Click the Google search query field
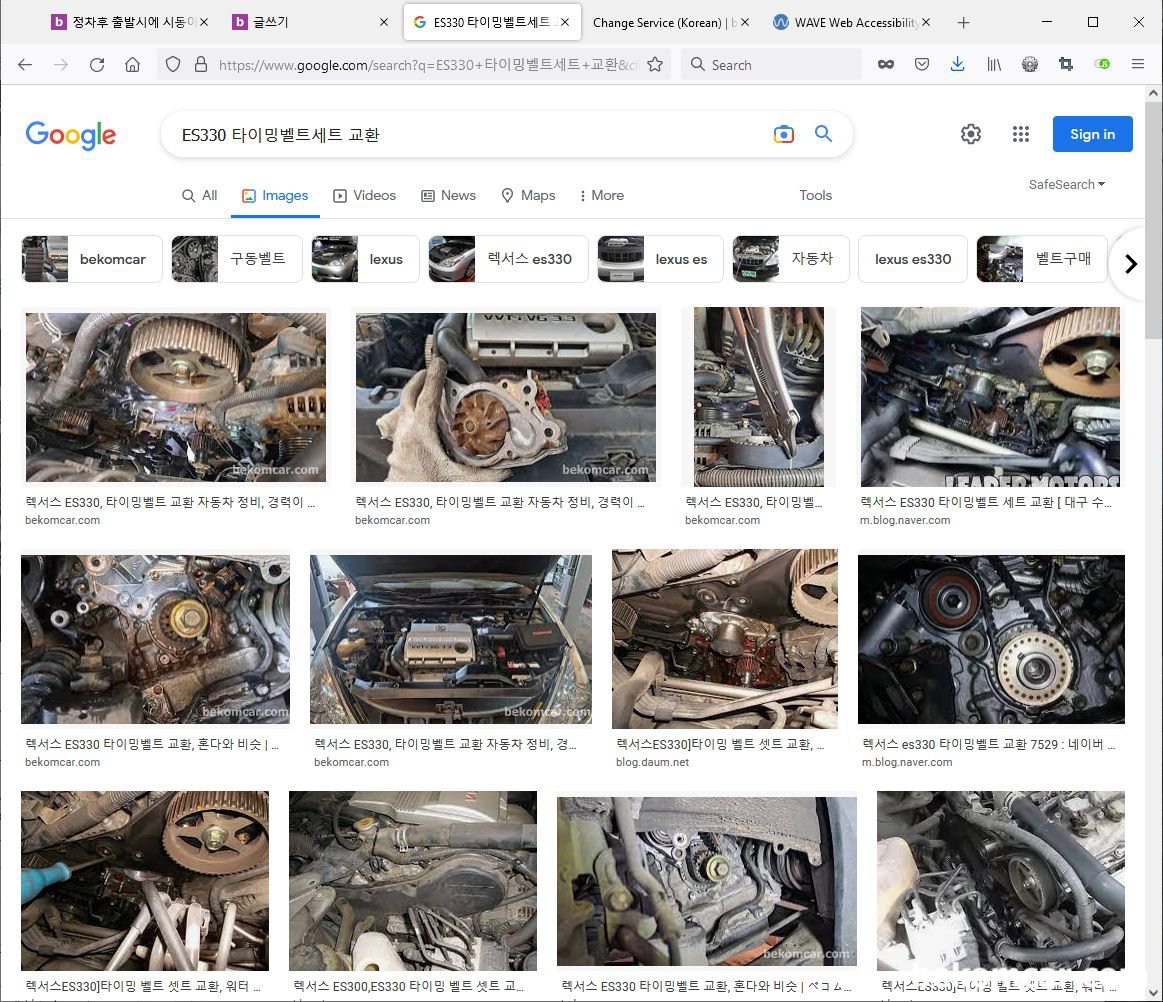This screenshot has width=1163, height=1002. tap(467, 134)
